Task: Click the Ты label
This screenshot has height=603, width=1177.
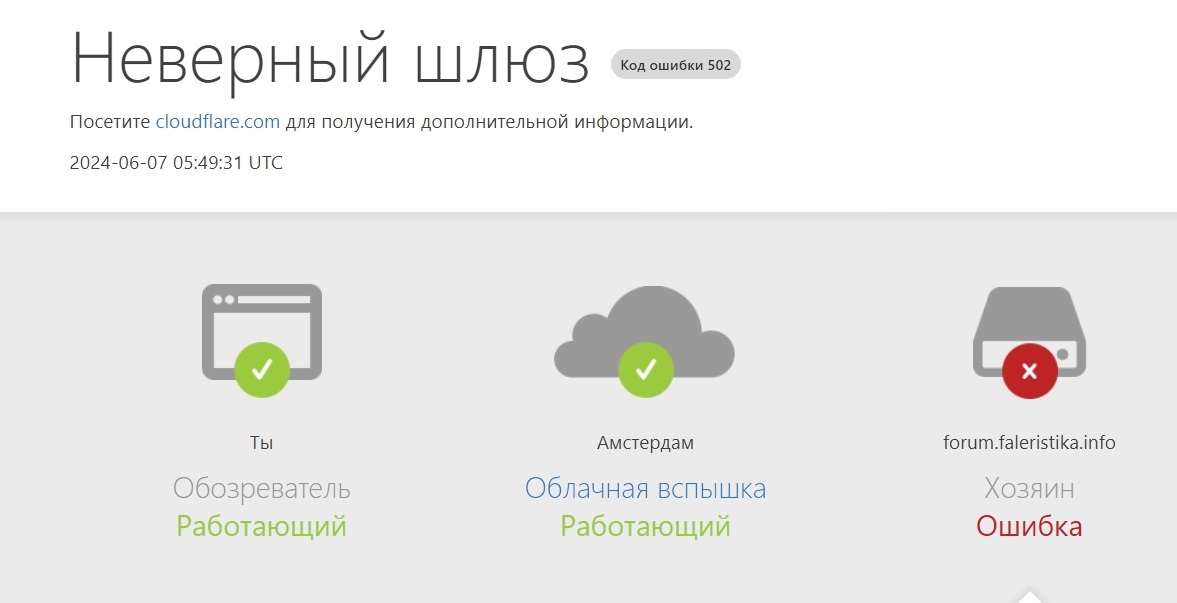Action: (261, 443)
